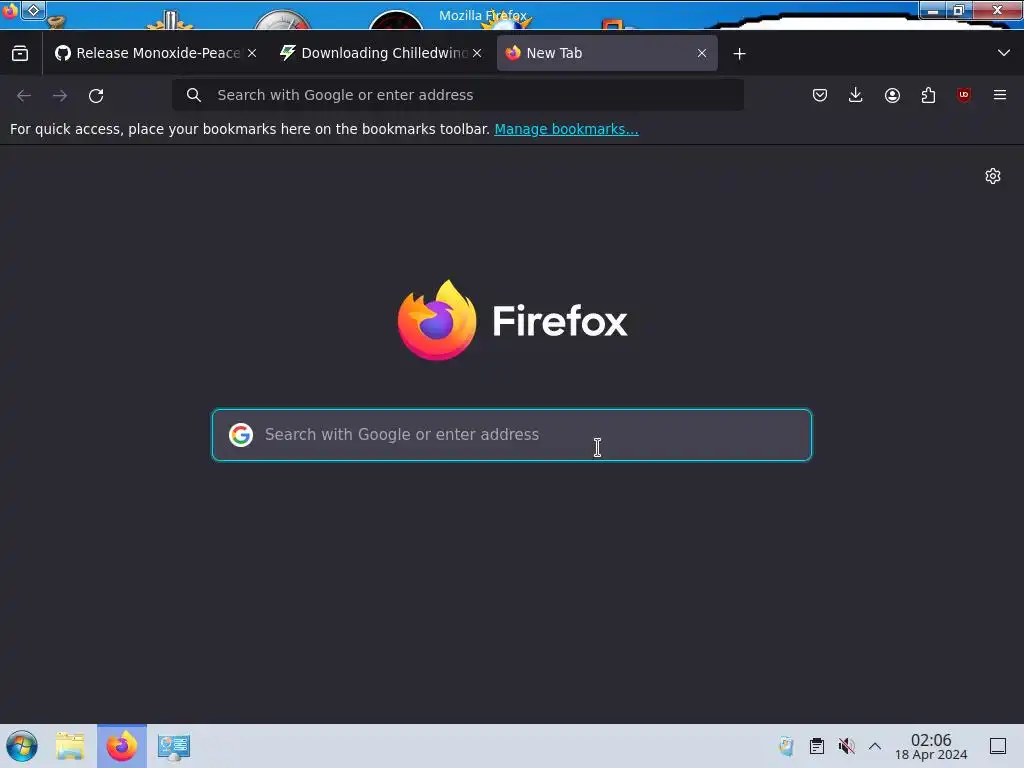Expand the list all tabs chevron
Image resolution: width=1024 pixels, height=768 pixels.
point(1004,53)
